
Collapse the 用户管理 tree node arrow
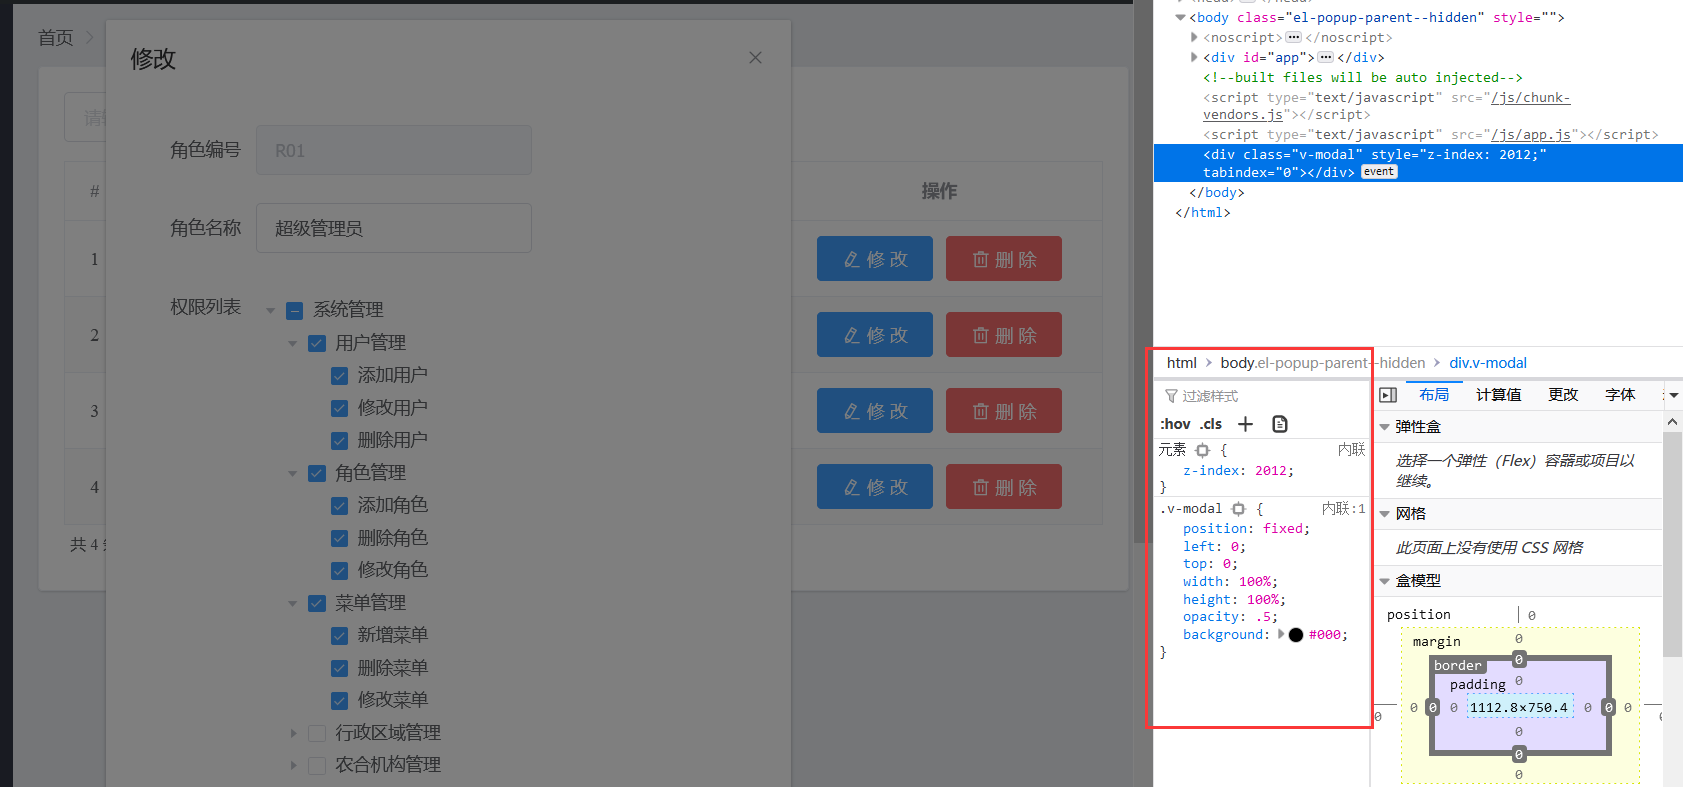point(293,343)
